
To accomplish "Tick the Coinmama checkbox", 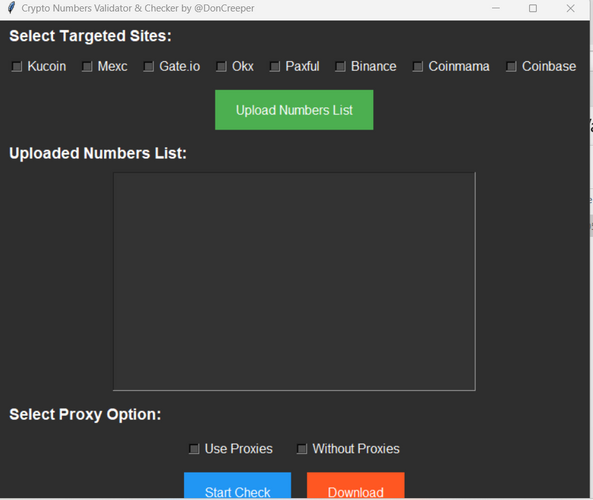I will [418, 67].
